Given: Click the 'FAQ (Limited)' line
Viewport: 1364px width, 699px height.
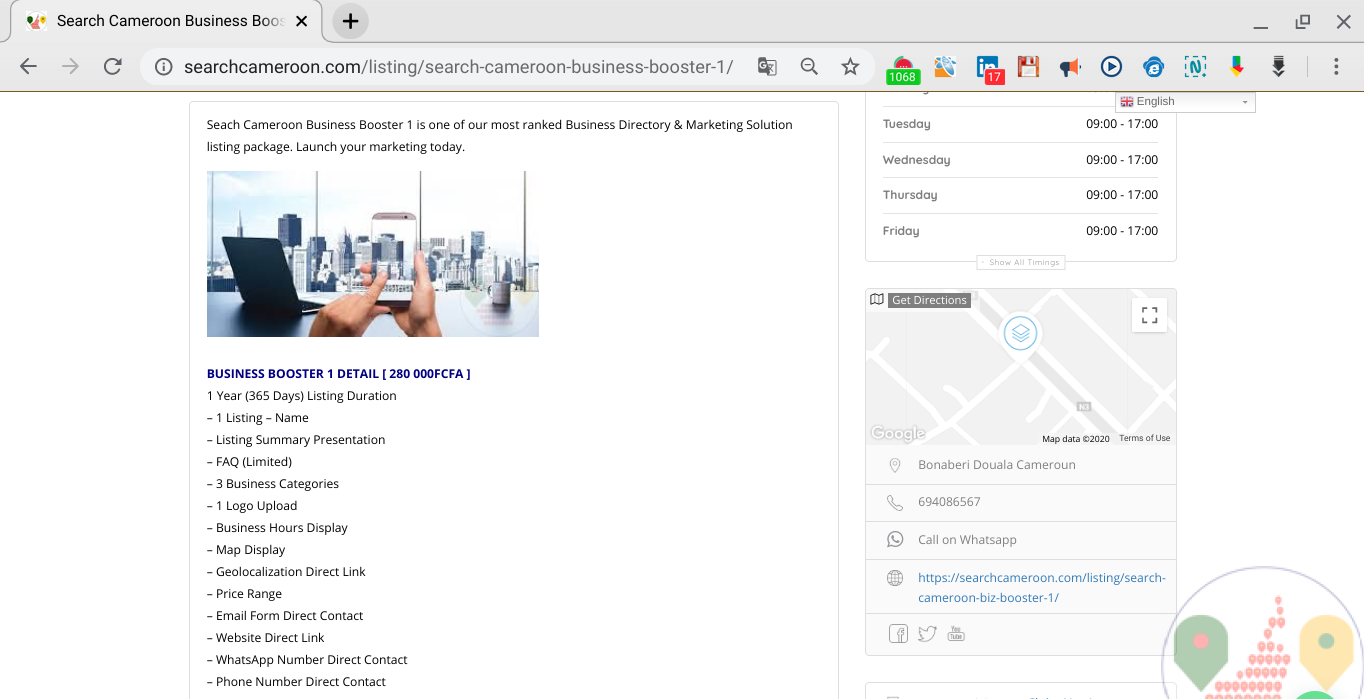Looking at the screenshot, I should (x=249, y=462).
